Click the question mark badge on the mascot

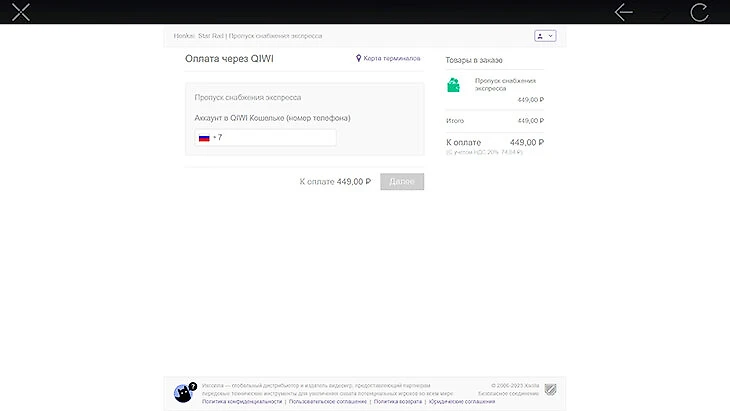pyautogui.click(x=193, y=386)
